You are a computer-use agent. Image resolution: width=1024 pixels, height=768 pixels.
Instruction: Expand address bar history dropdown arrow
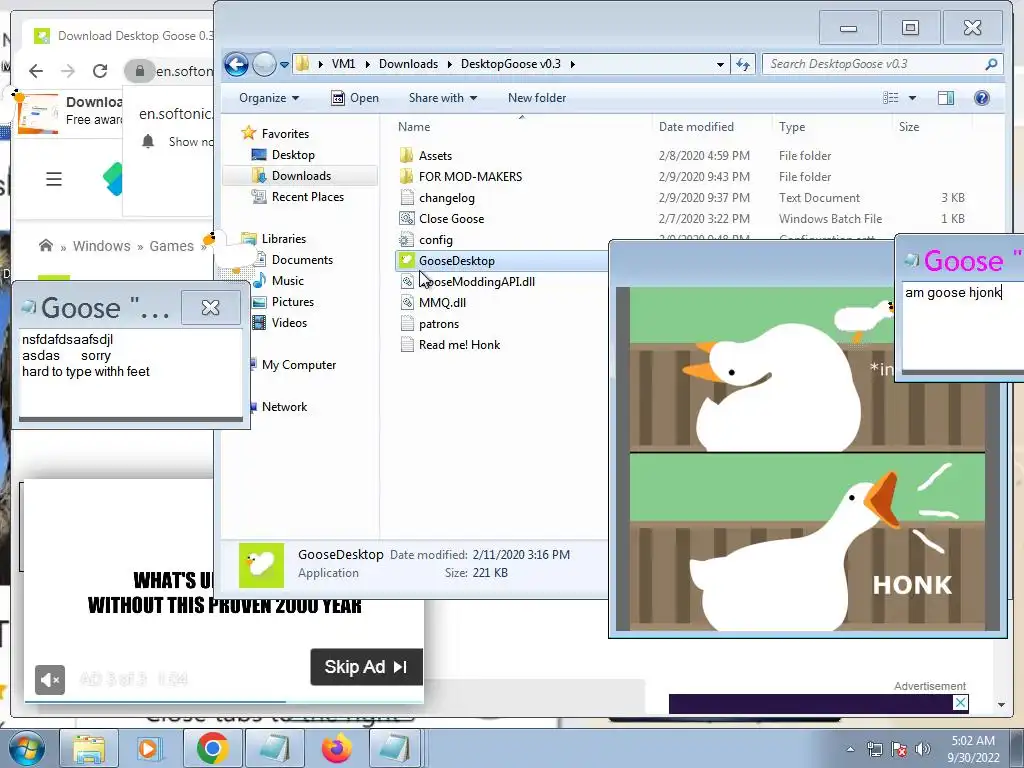(x=720, y=64)
